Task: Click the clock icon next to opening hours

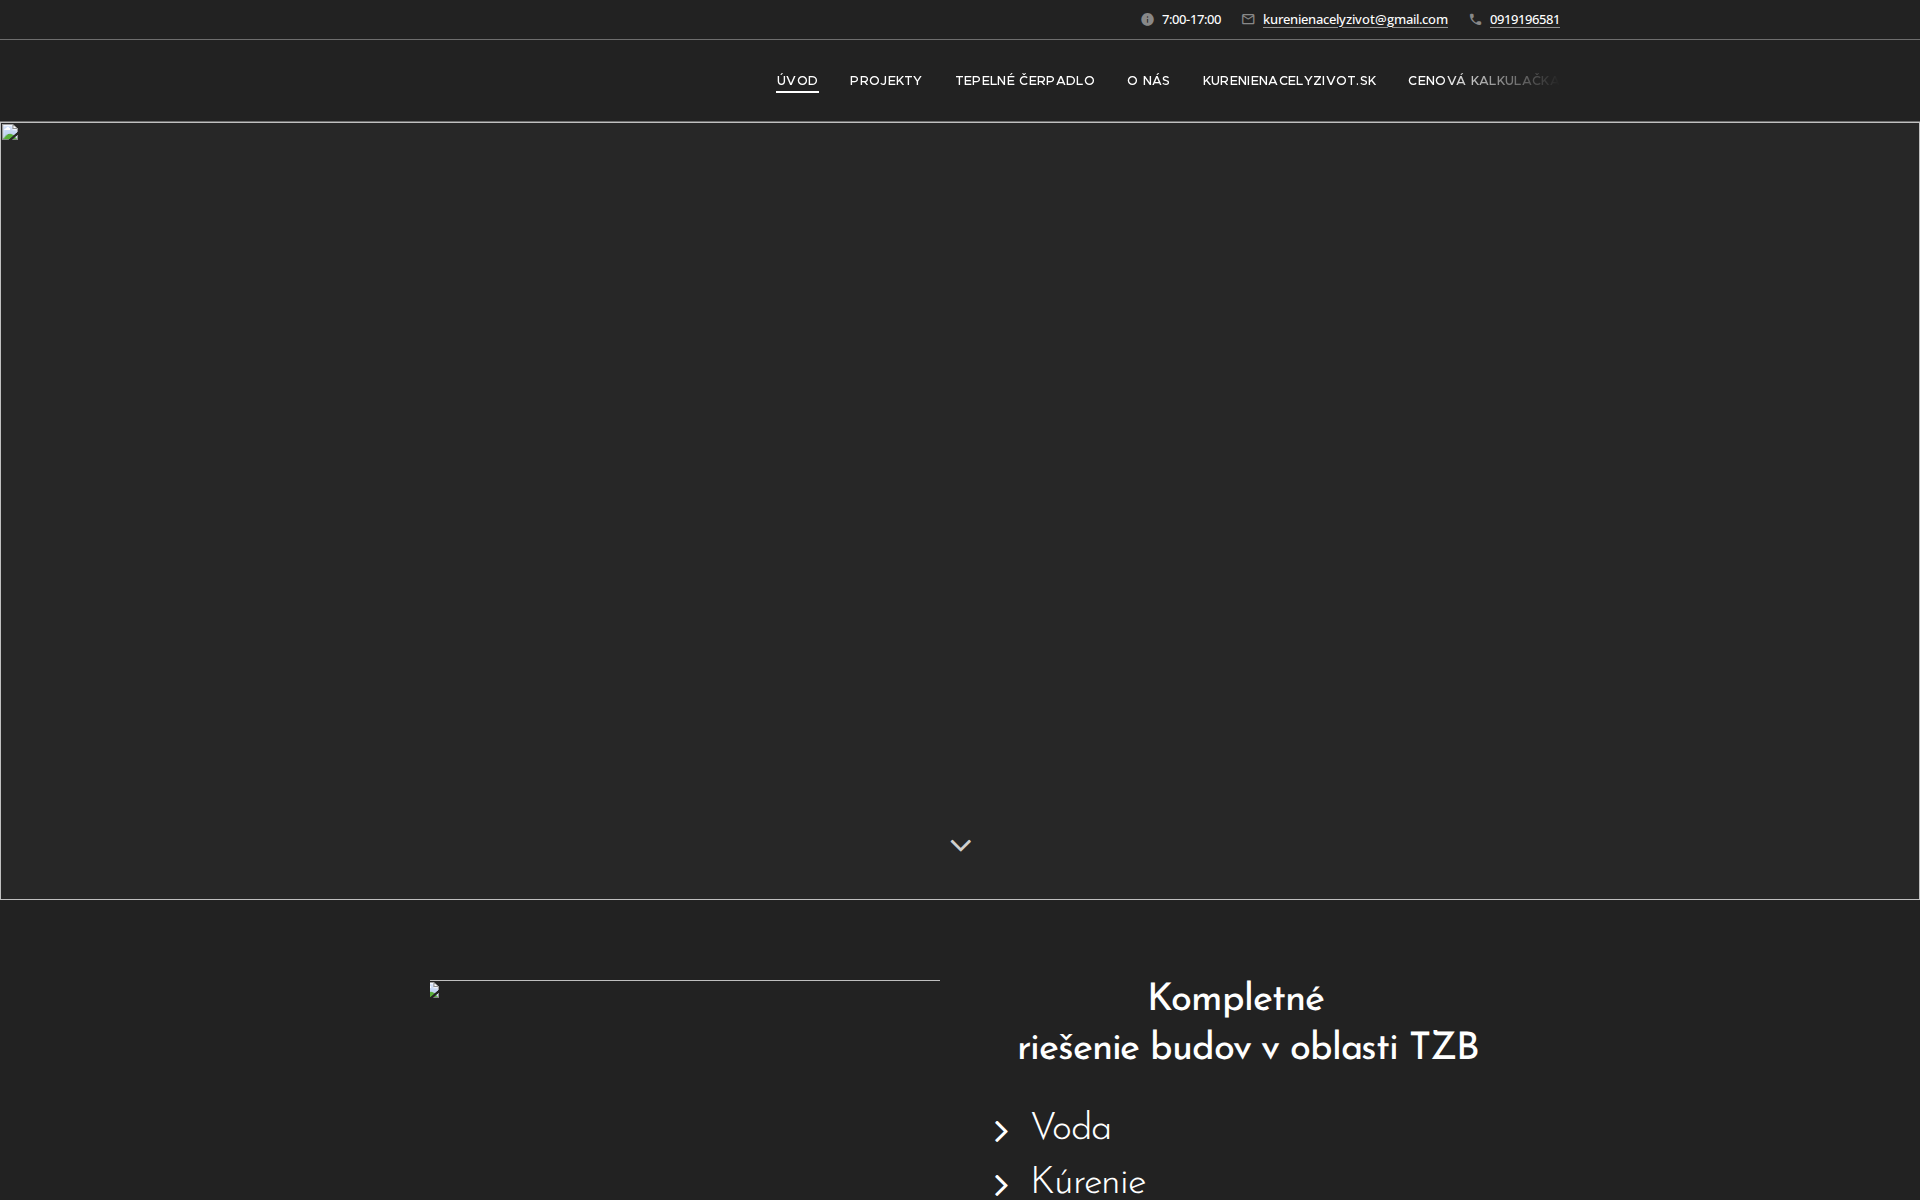Action: tap(1145, 19)
